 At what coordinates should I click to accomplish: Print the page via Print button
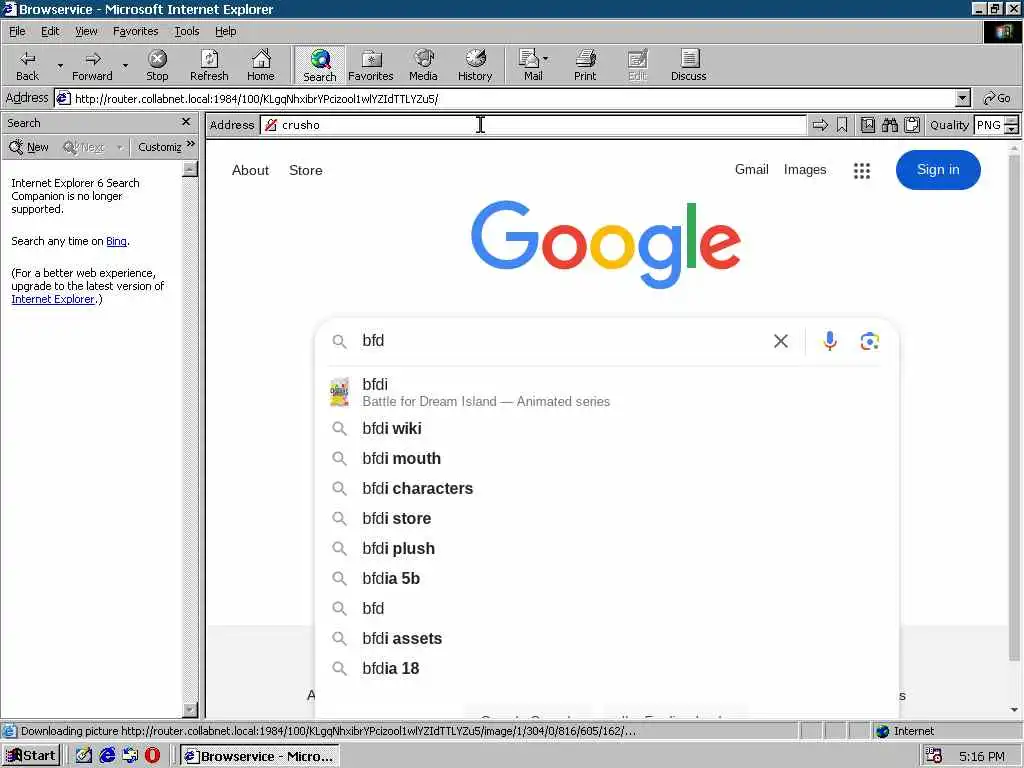coord(585,65)
